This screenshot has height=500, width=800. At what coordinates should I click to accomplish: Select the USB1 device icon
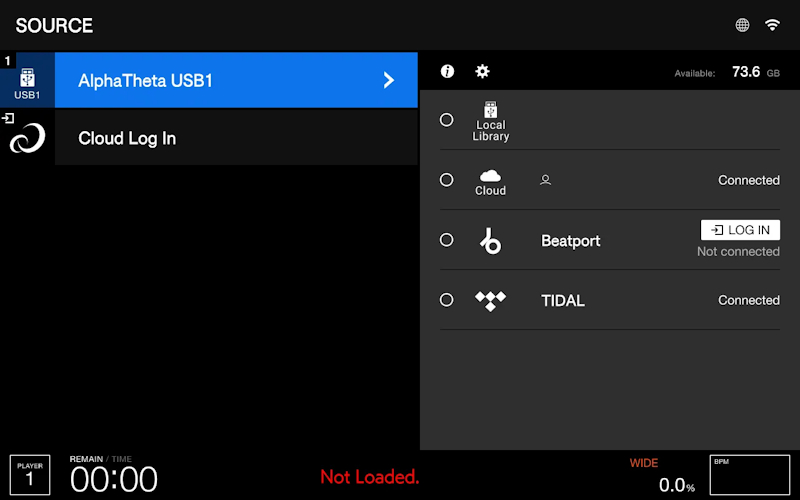click(27, 80)
